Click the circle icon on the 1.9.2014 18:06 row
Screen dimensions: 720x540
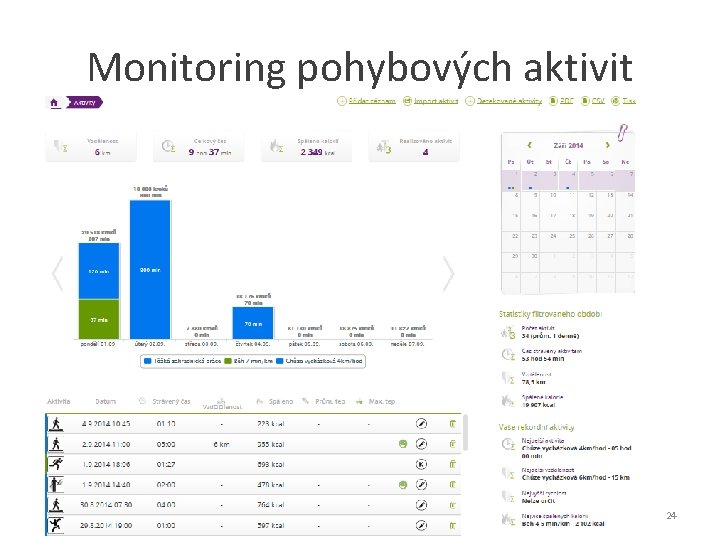421,464
